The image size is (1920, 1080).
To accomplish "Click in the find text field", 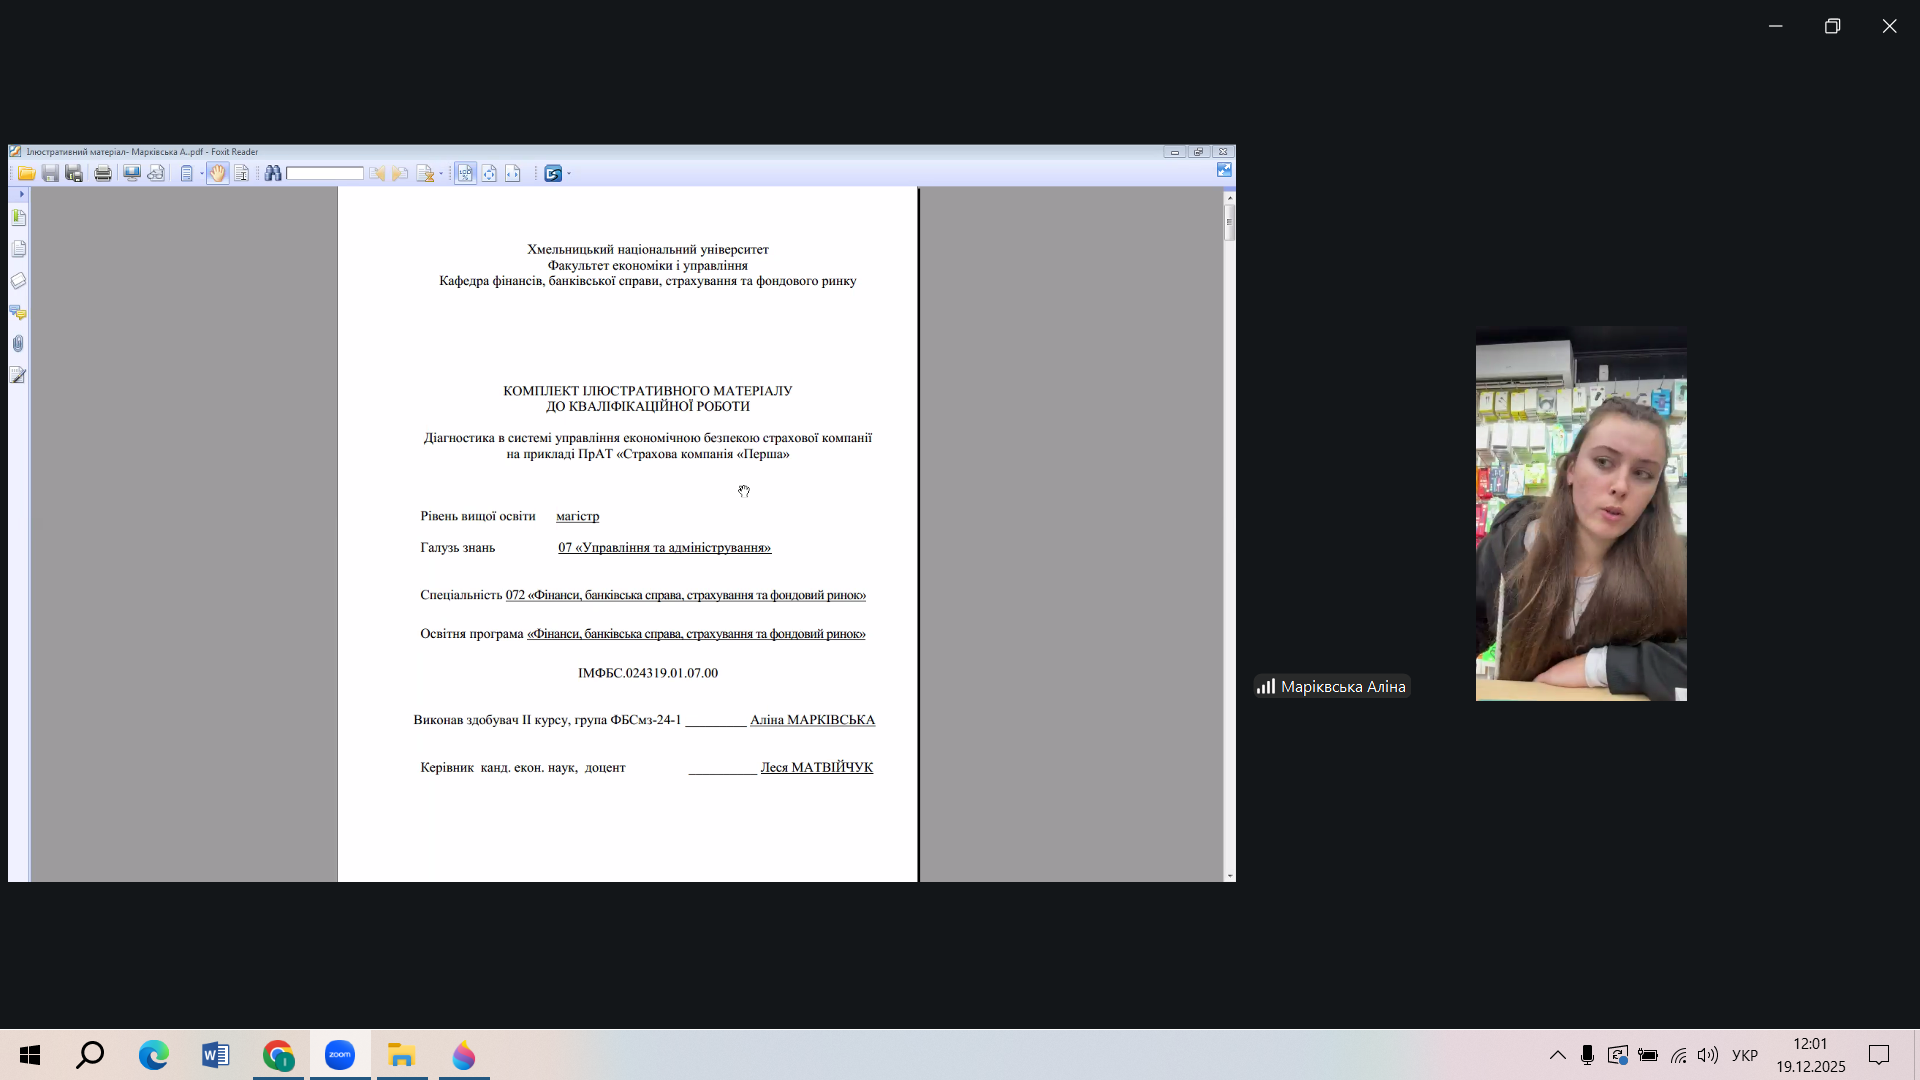I will pyautogui.click(x=324, y=173).
